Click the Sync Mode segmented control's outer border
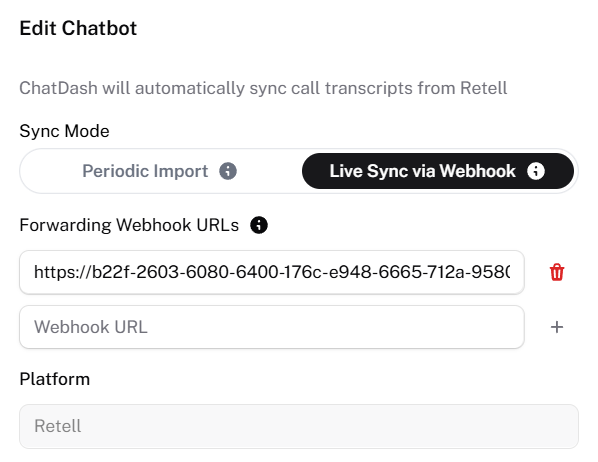 (x=299, y=149)
